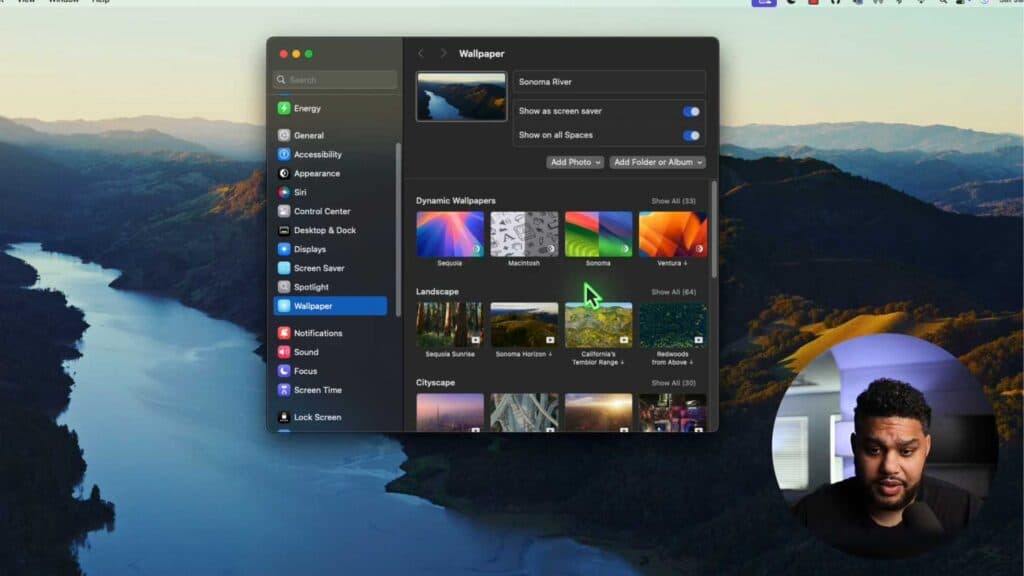
Task: Click the Dynamic Wallpapers heading
Action: pyautogui.click(x=456, y=201)
